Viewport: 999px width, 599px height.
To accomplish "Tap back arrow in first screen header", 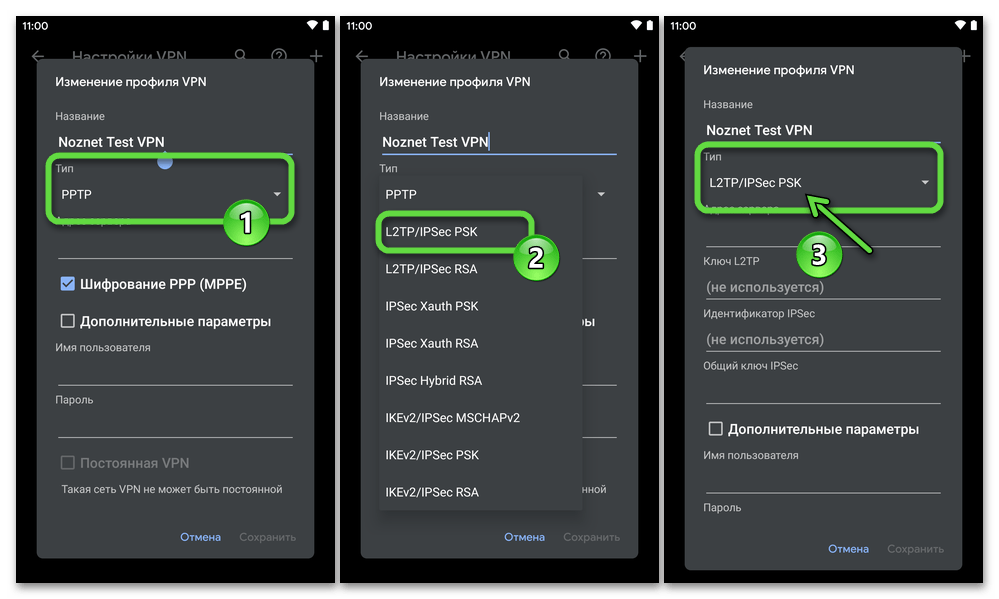I will point(38,56).
